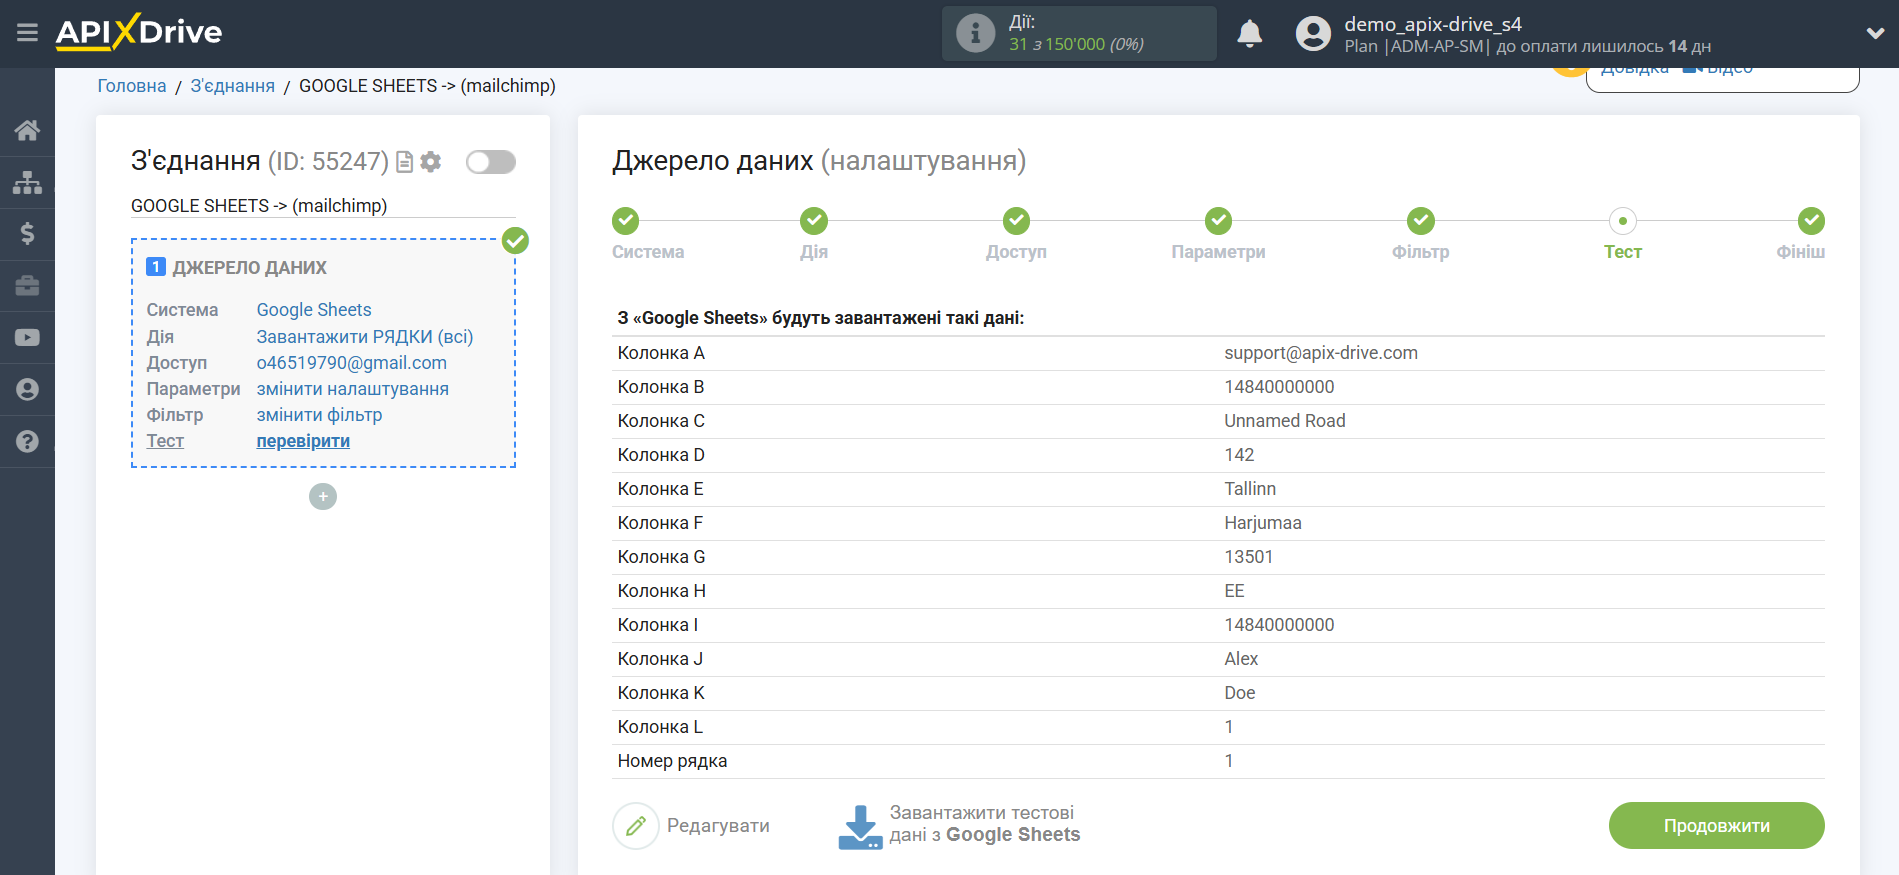The image size is (1899, 875).
Task: Click змінити фільтр link
Action: (x=320, y=415)
